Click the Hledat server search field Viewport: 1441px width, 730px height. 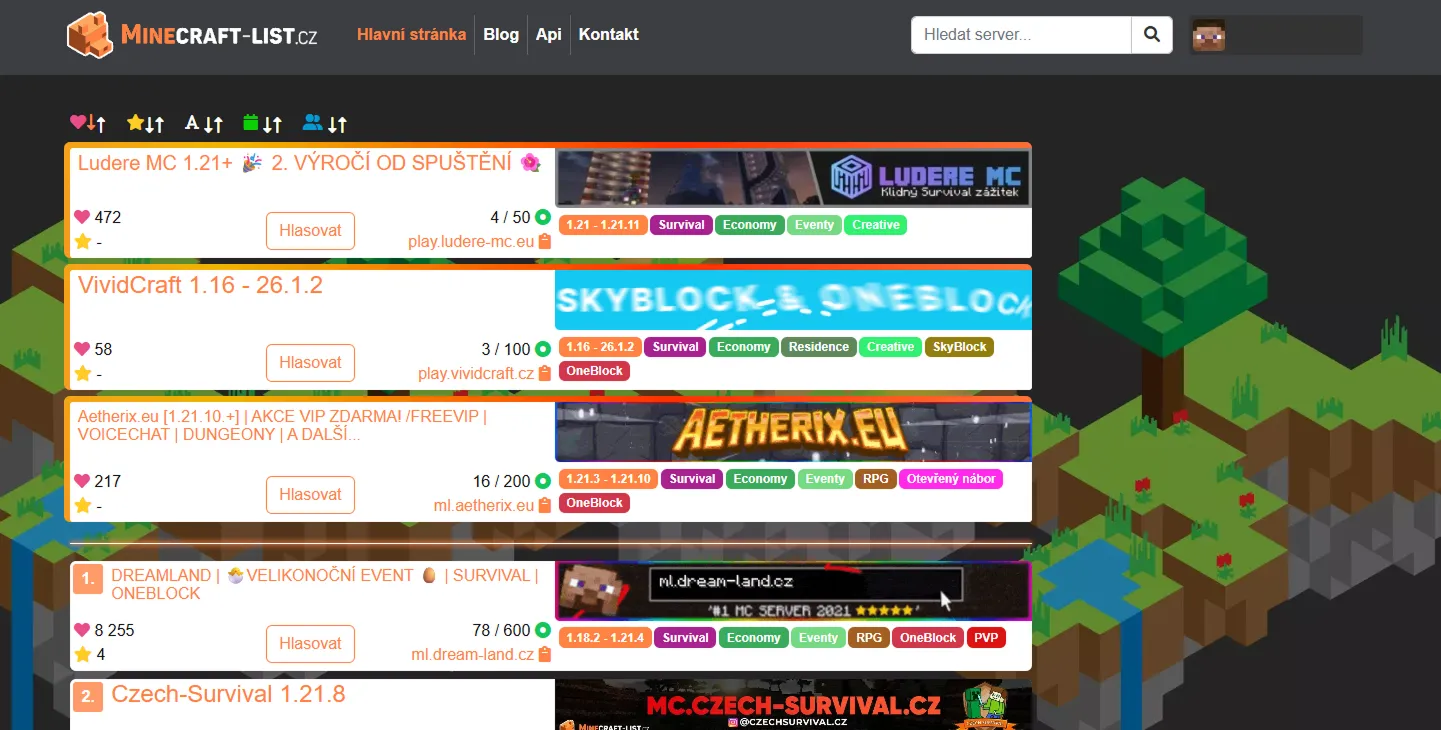pyautogui.click(x=1021, y=35)
